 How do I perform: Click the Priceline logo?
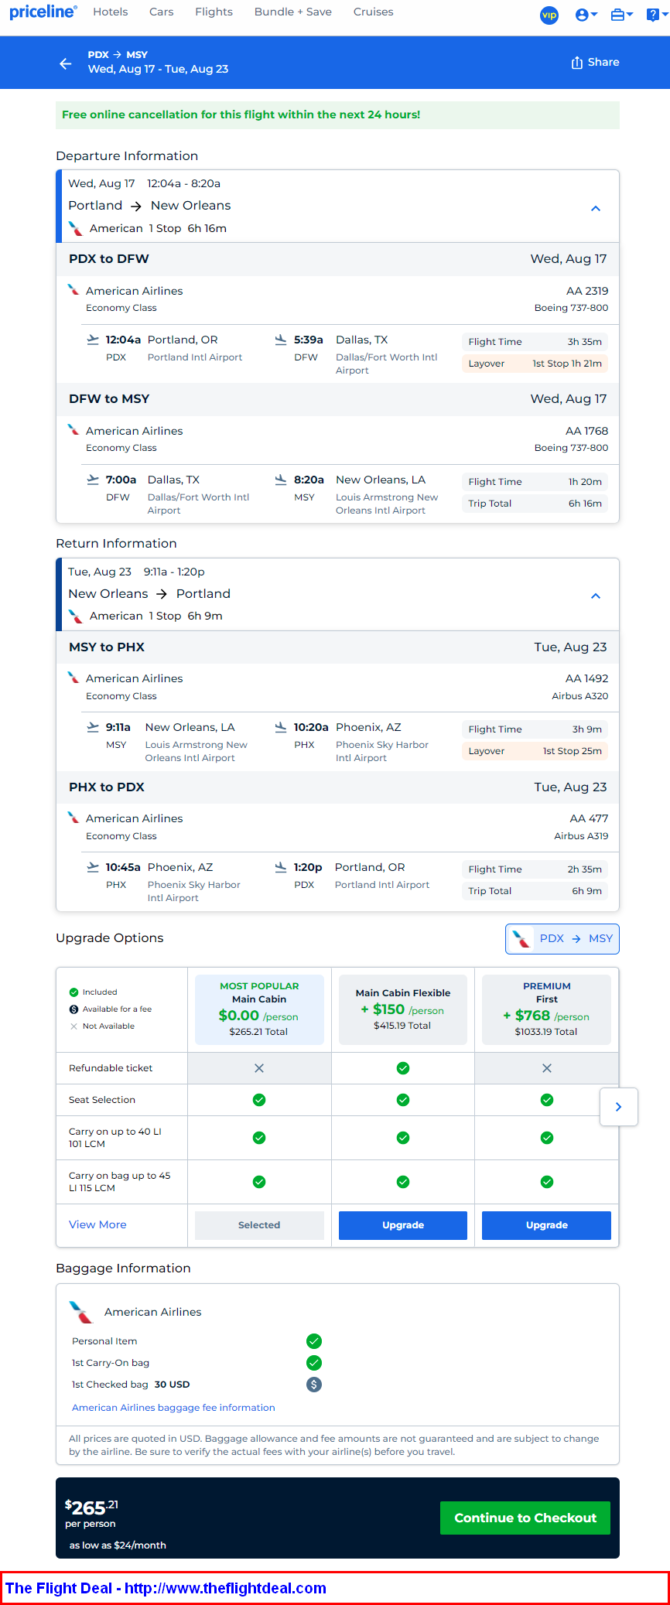pos(42,12)
